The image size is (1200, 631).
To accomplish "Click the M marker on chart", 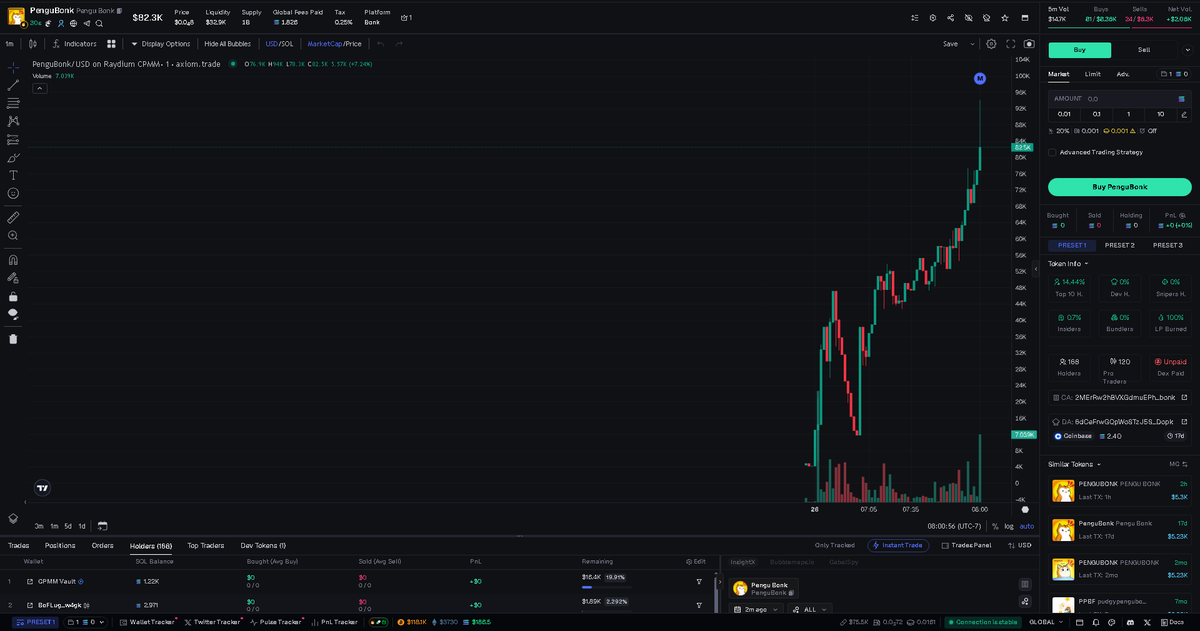I will [980, 78].
